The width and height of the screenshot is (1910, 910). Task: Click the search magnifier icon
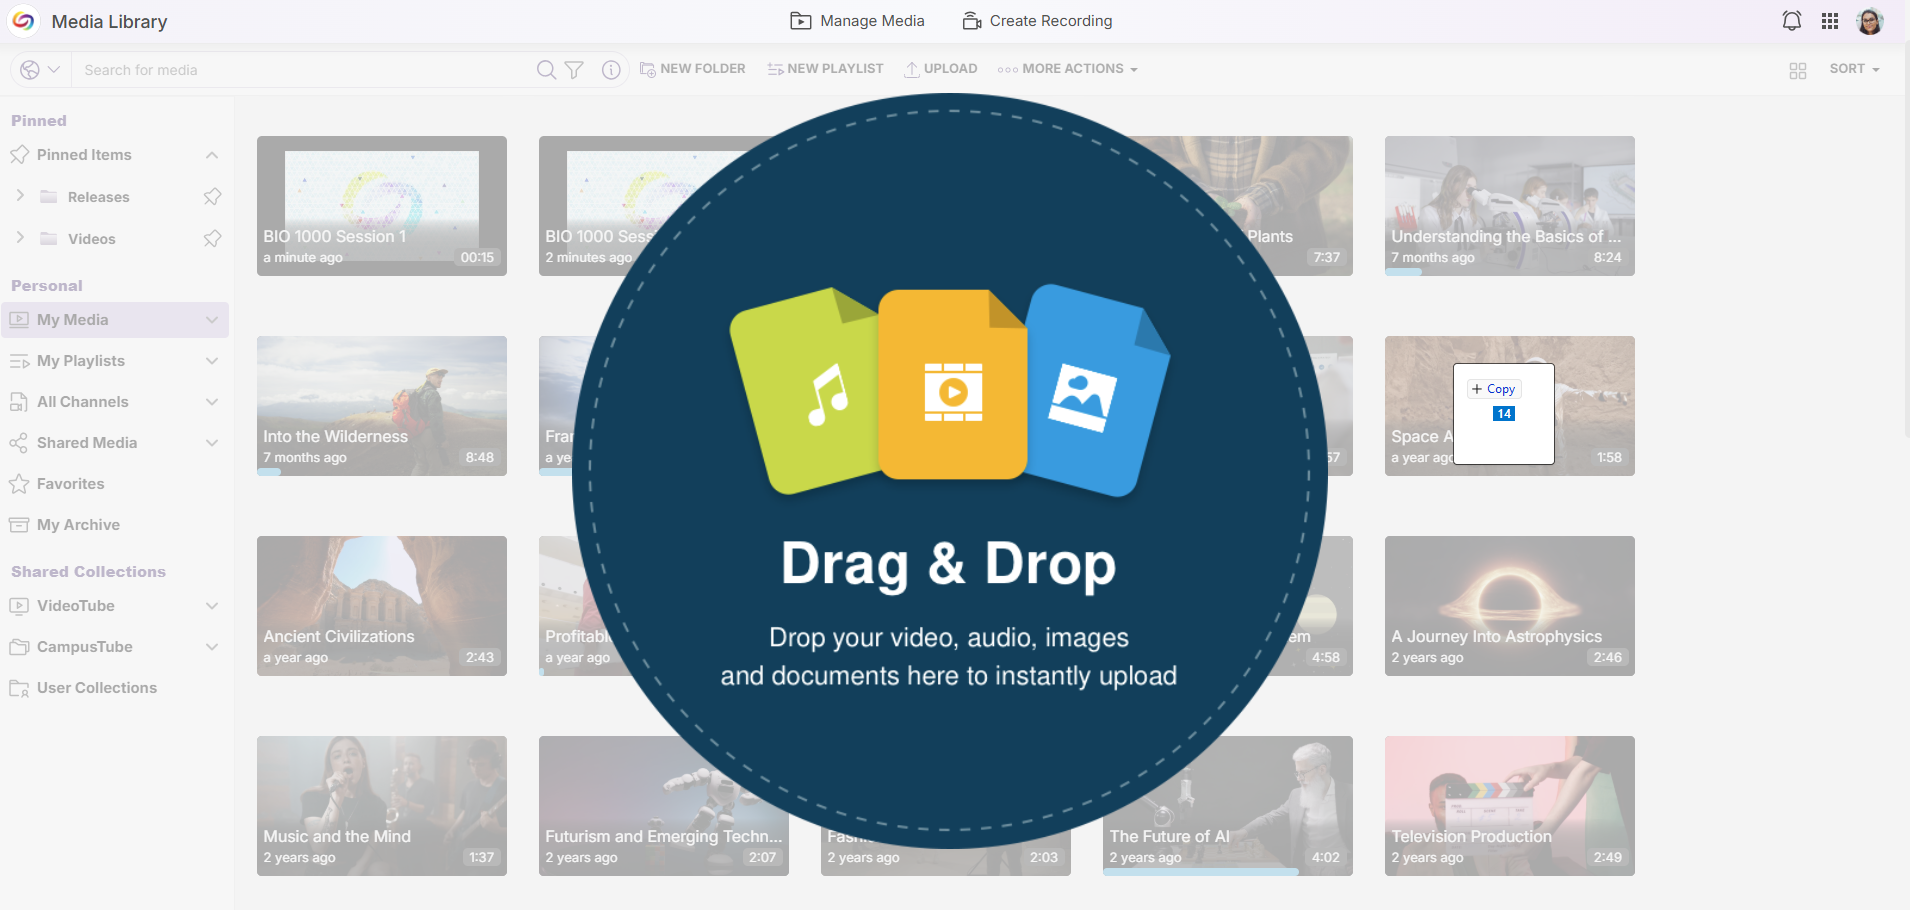[546, 69]
